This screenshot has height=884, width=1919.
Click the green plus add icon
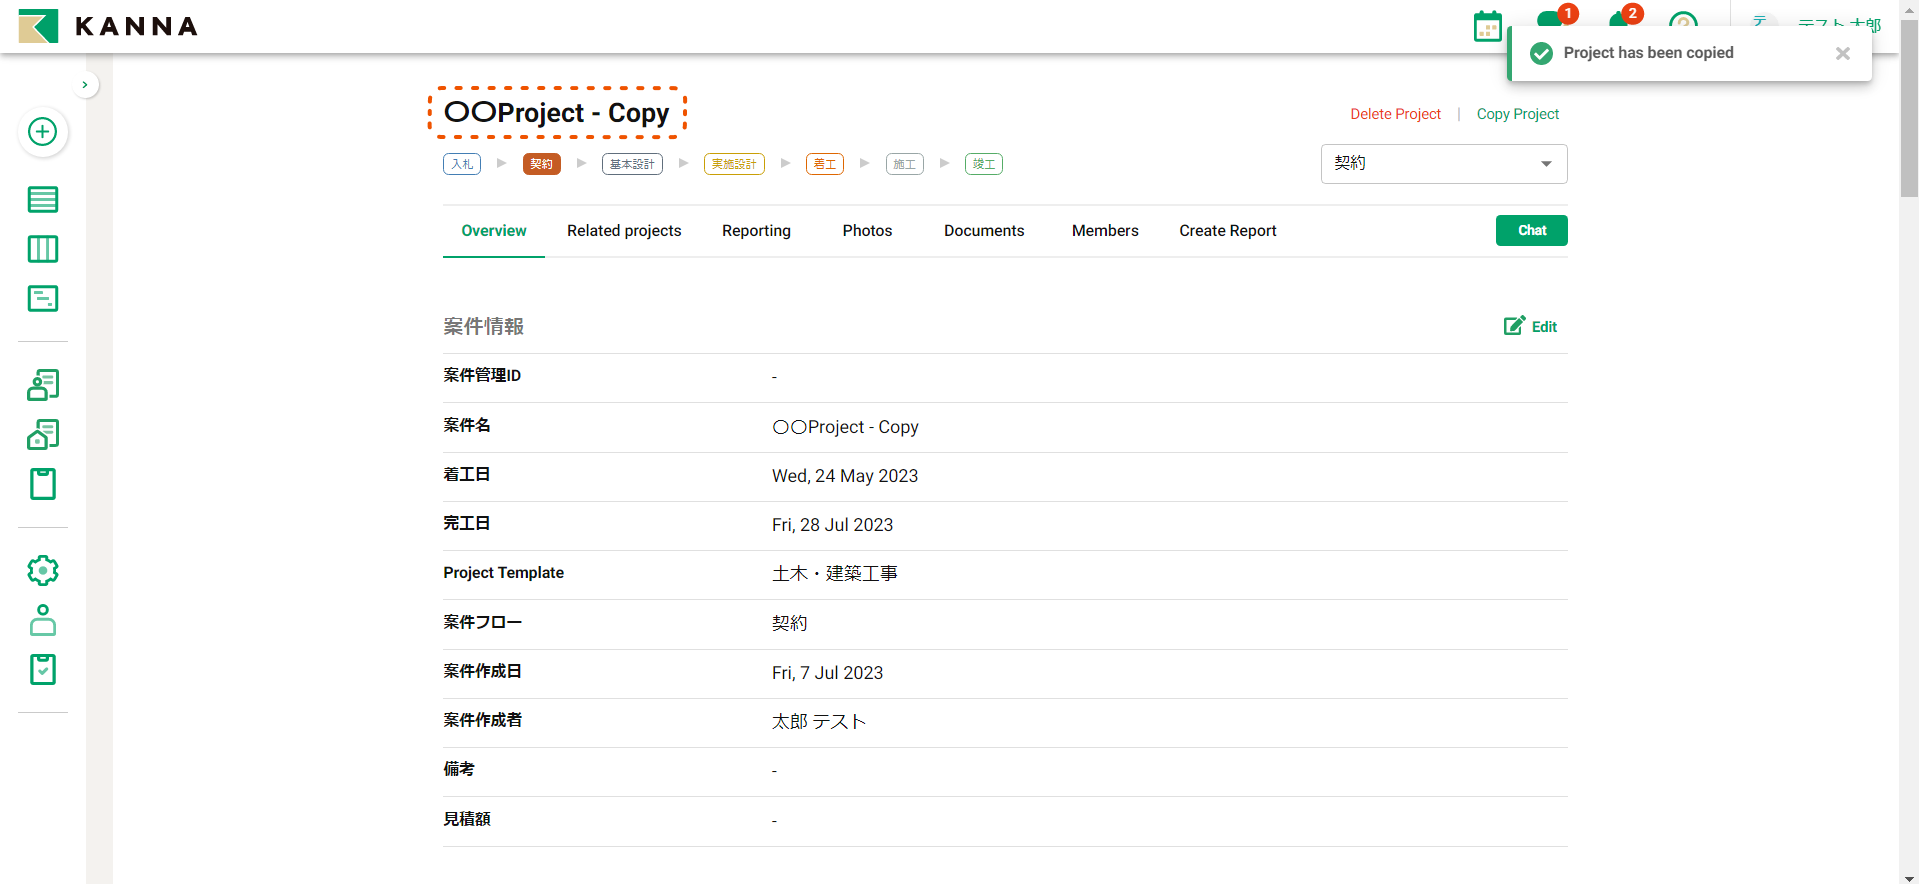(x=42, y=132)
